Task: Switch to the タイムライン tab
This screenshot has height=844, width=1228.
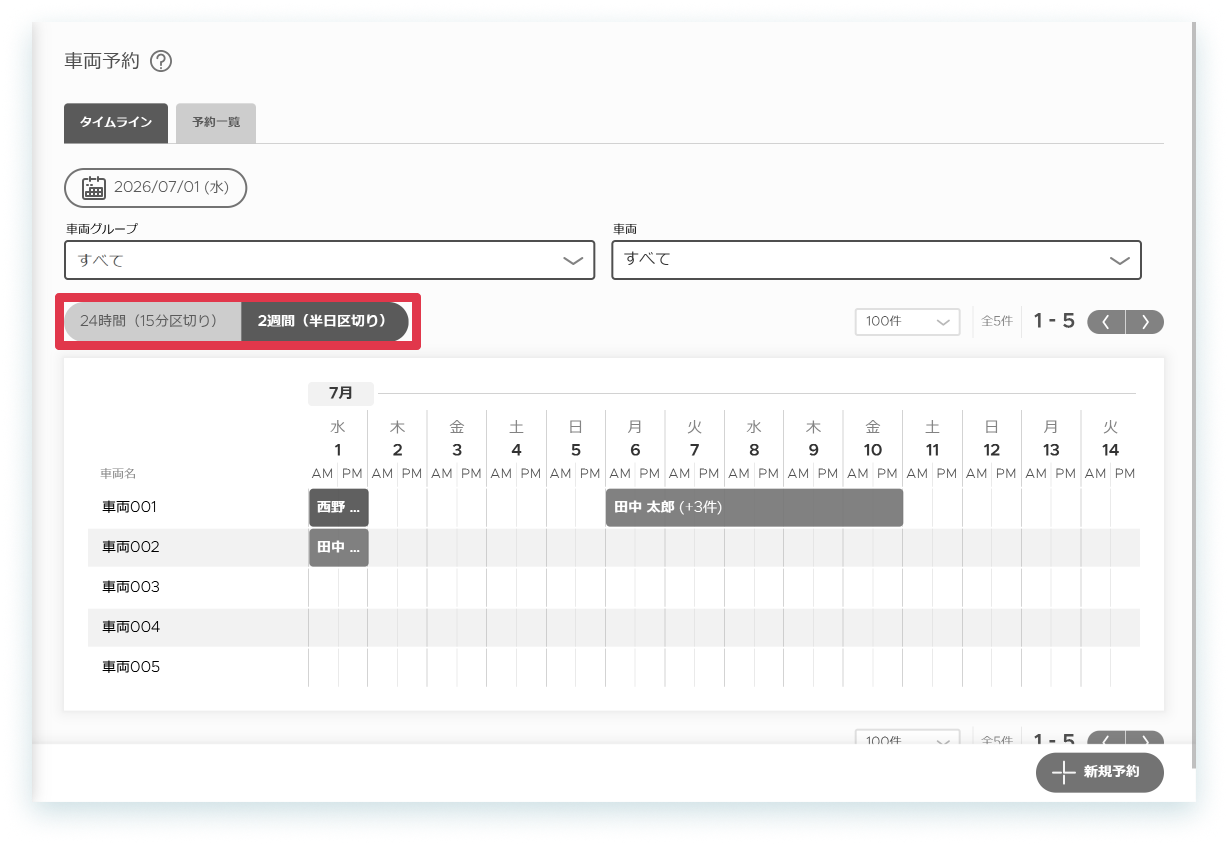Action: pos(116,123)
